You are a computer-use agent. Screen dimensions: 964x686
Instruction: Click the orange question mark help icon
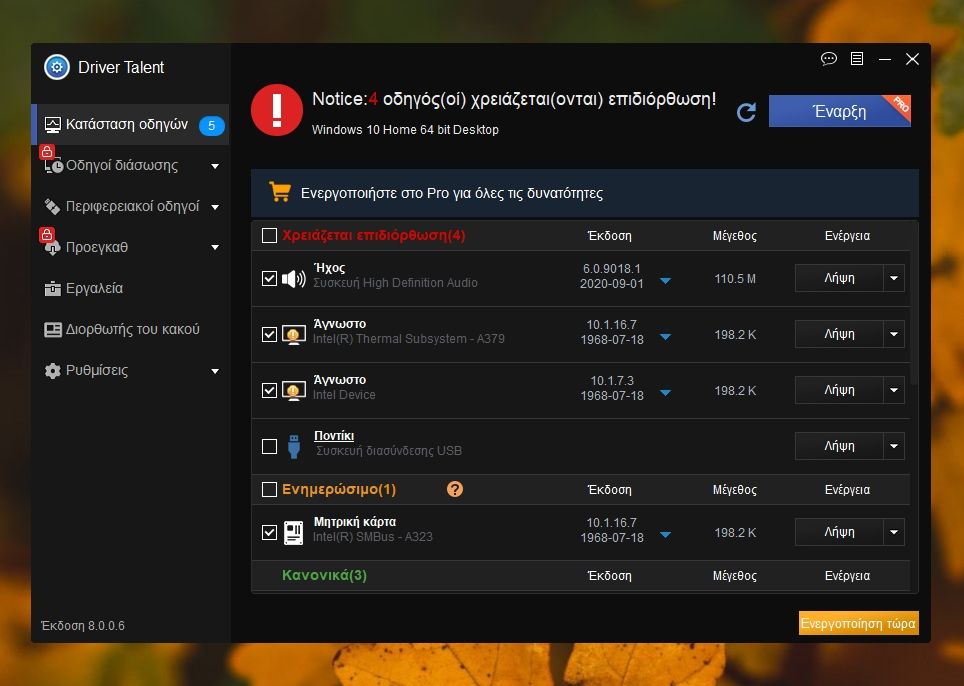(455, 489)
